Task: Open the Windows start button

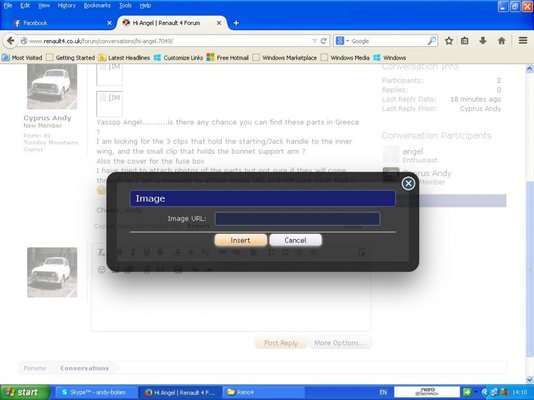Action: (25, 392)
